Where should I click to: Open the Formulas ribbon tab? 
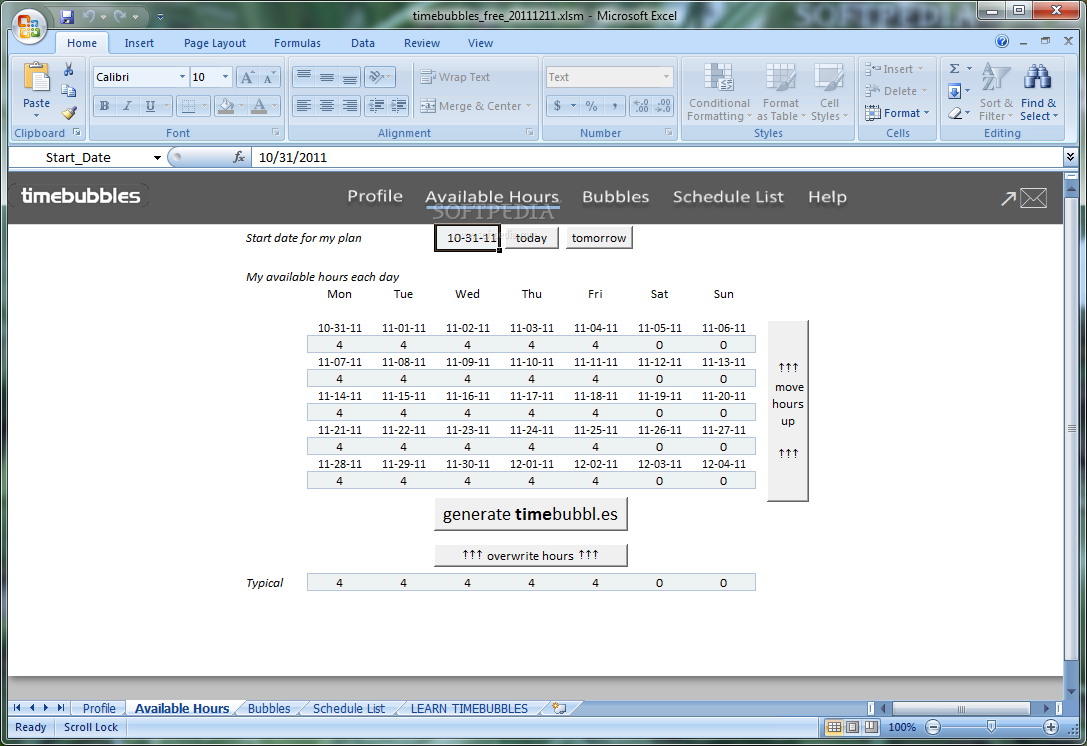point(297,43)
